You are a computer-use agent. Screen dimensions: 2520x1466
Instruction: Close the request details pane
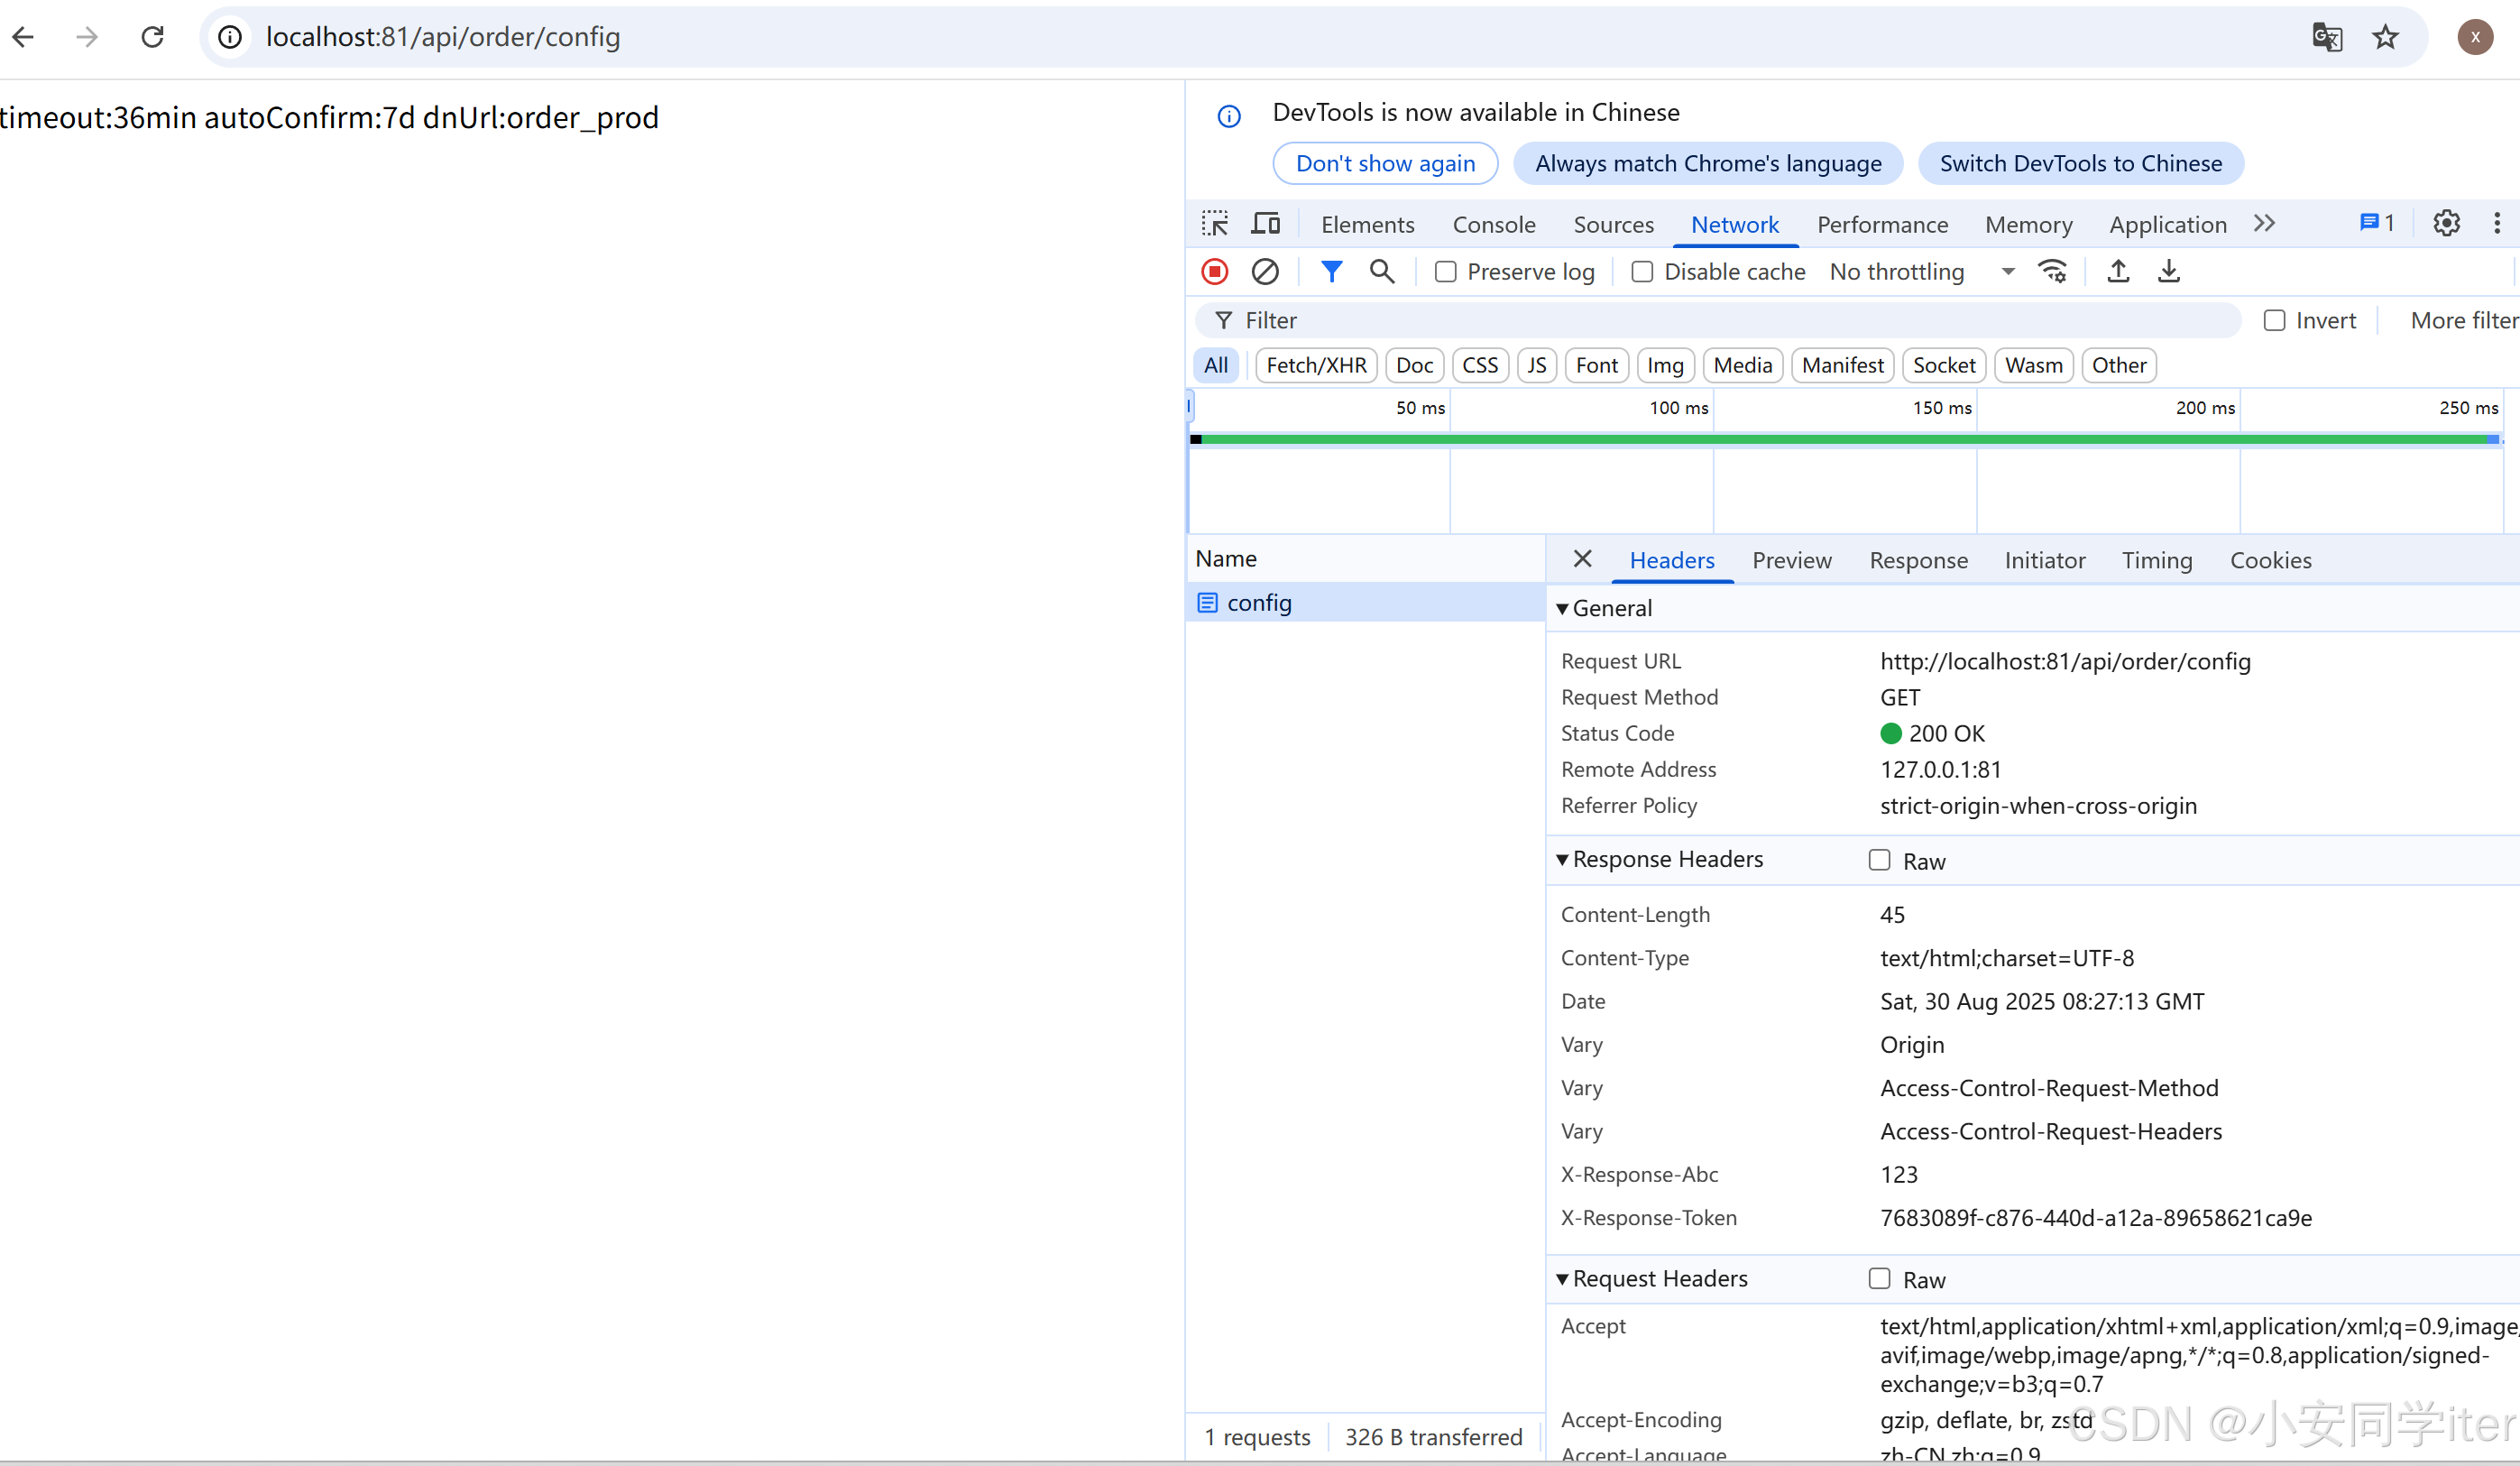pyautogui.click(x=1582, y=559)
